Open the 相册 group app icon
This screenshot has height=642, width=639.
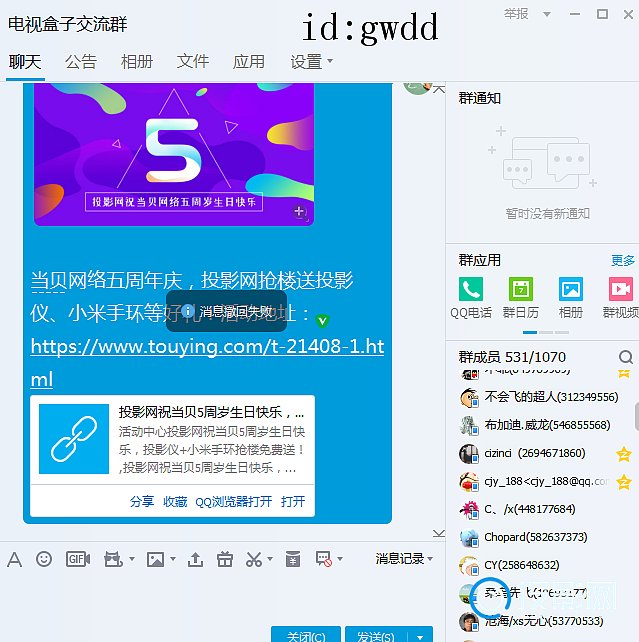coord(571,289)
